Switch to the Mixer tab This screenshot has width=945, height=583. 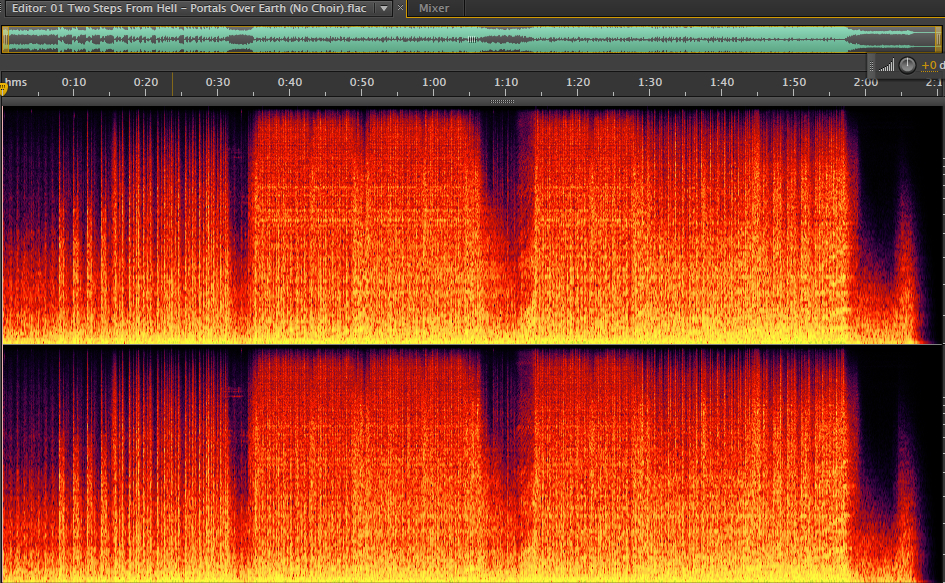tap(434, 8)
